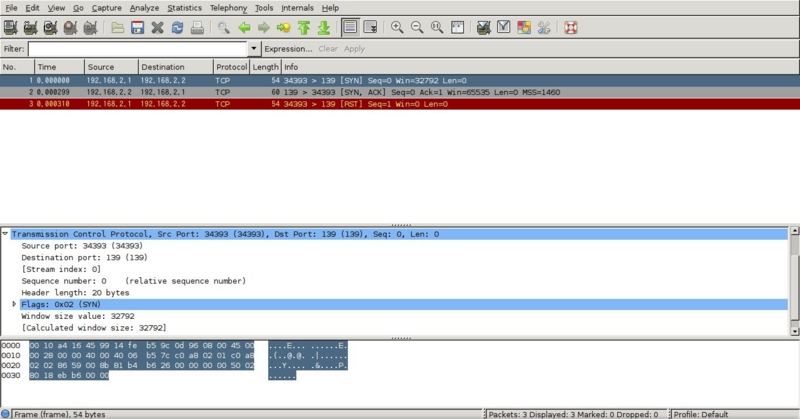Viewport: 800px width, 419px height.
Task: Zoom in on packet text
Action: [397, 28]
